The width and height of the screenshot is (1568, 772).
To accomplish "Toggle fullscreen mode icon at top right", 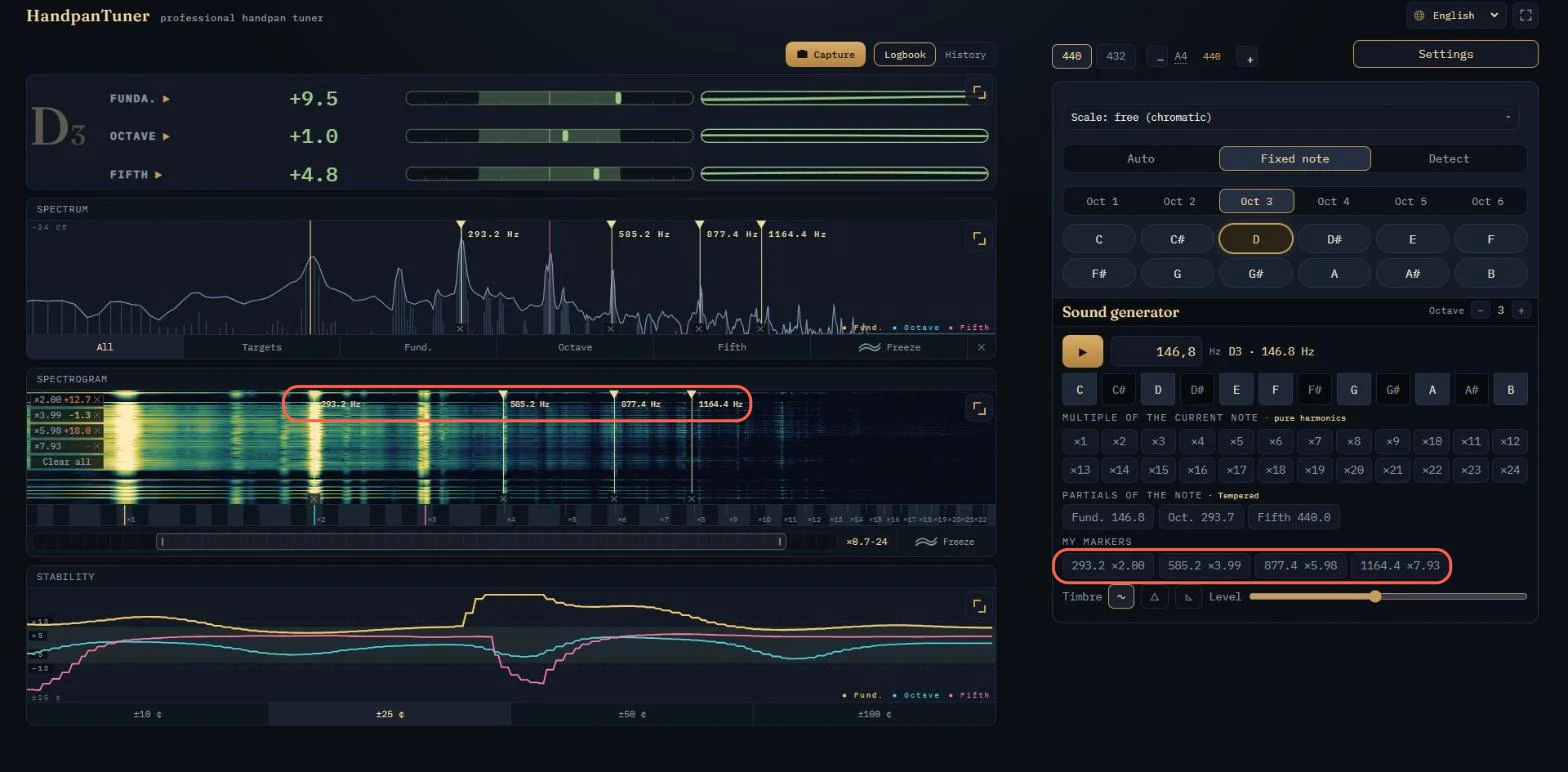I will 1525,15.
